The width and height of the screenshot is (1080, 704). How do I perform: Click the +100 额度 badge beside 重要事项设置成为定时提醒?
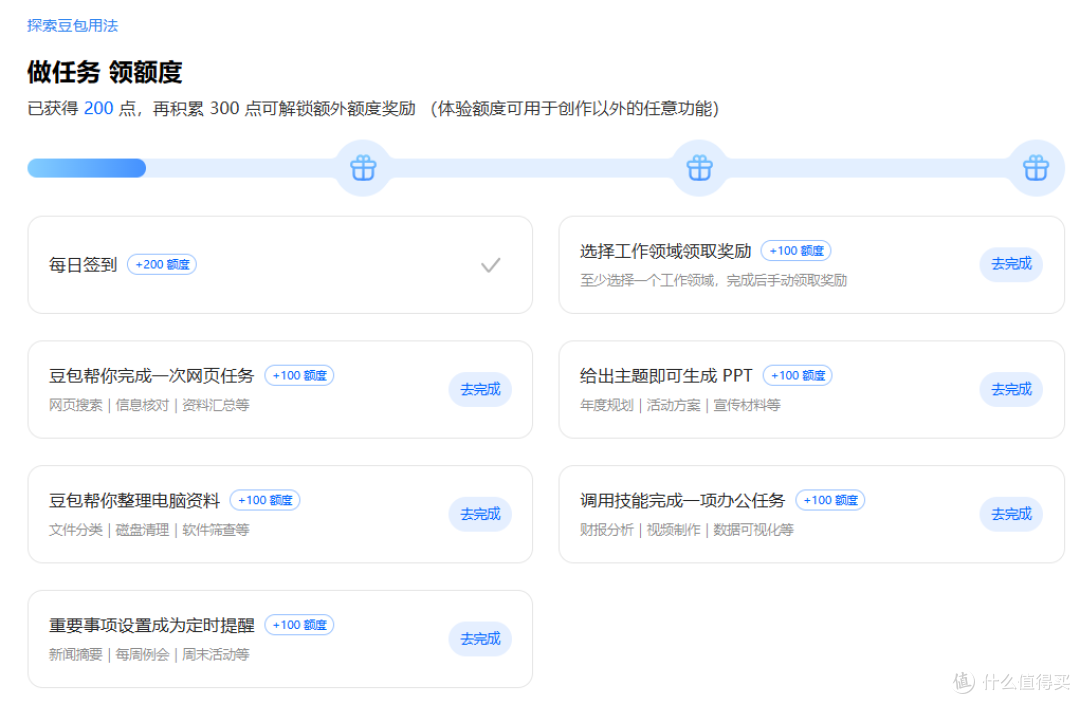click(300, 625)
